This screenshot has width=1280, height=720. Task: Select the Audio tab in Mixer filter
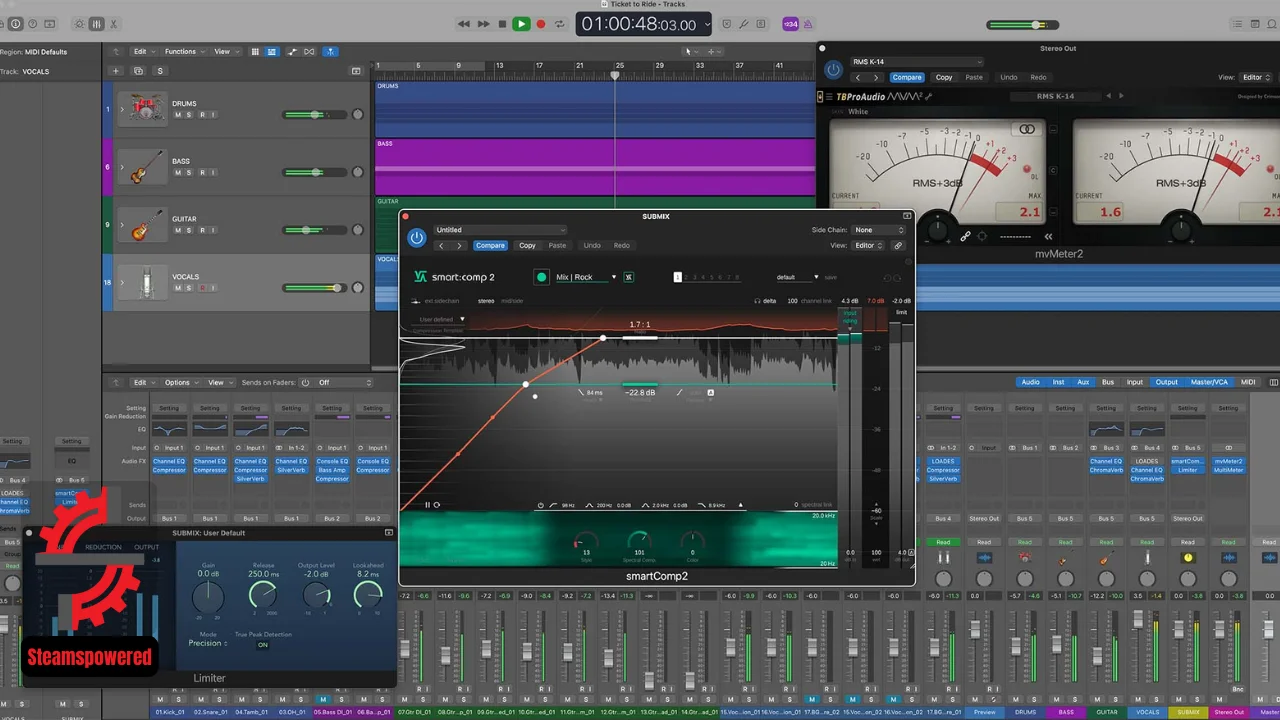coord(1030,382)
